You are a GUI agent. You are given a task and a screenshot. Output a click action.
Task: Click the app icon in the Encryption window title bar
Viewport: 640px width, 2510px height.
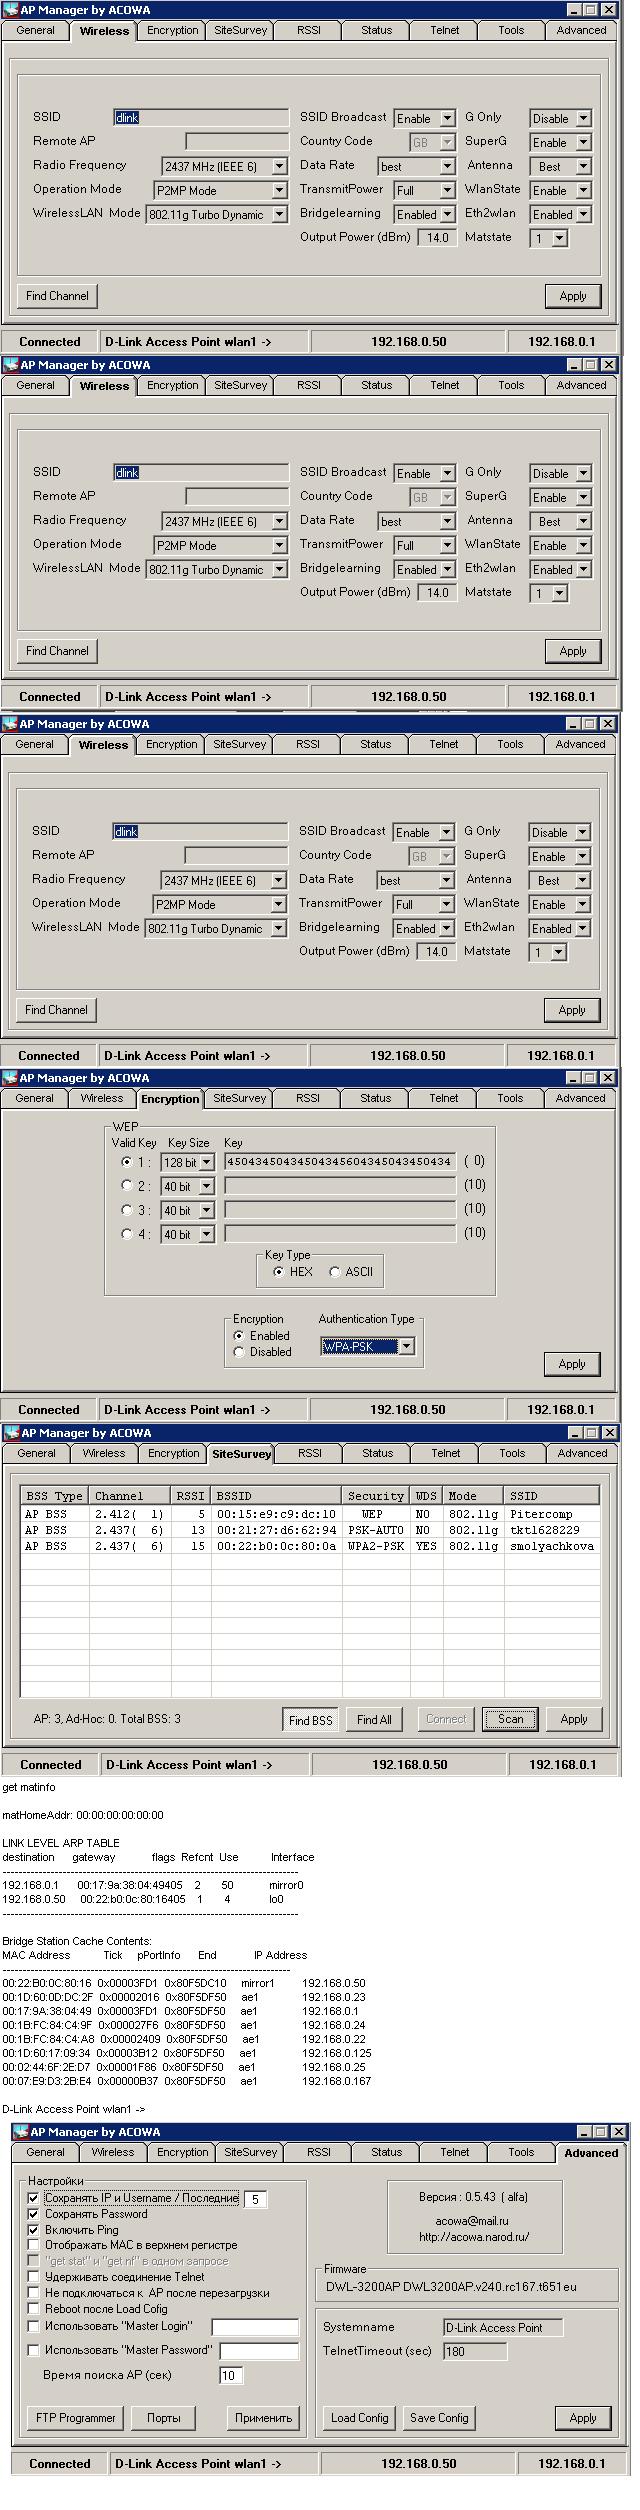(10, 1078)
